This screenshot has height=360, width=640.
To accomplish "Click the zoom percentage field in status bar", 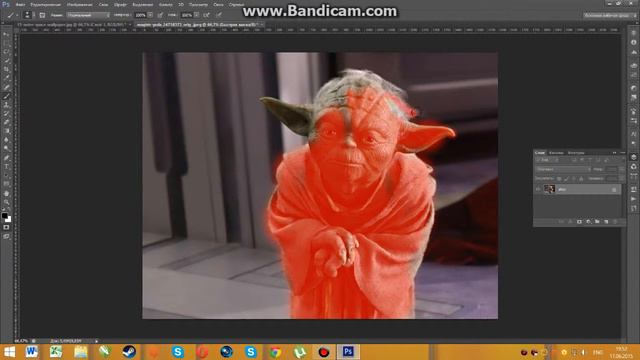I will click(21, 341).
